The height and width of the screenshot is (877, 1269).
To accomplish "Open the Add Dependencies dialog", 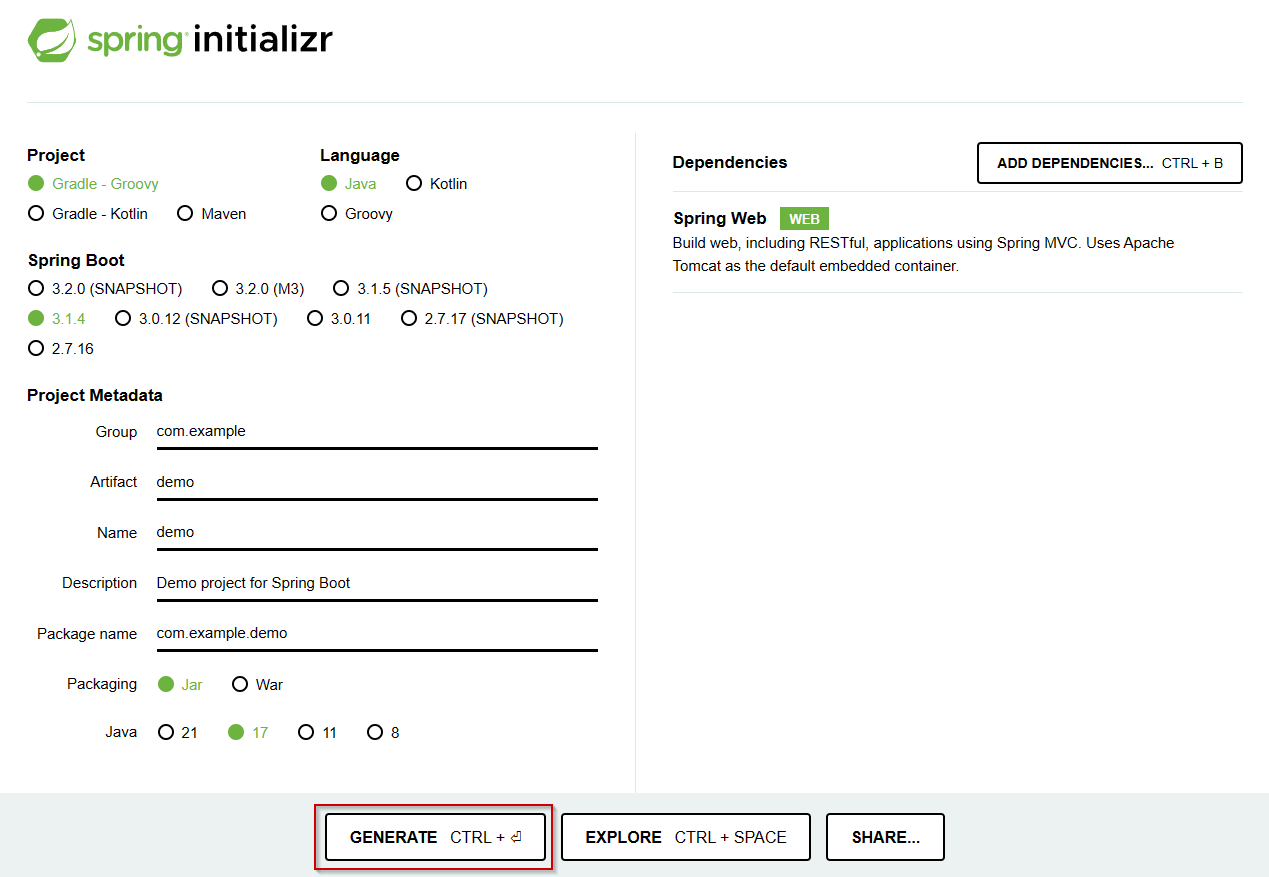I will [1110, 163].
